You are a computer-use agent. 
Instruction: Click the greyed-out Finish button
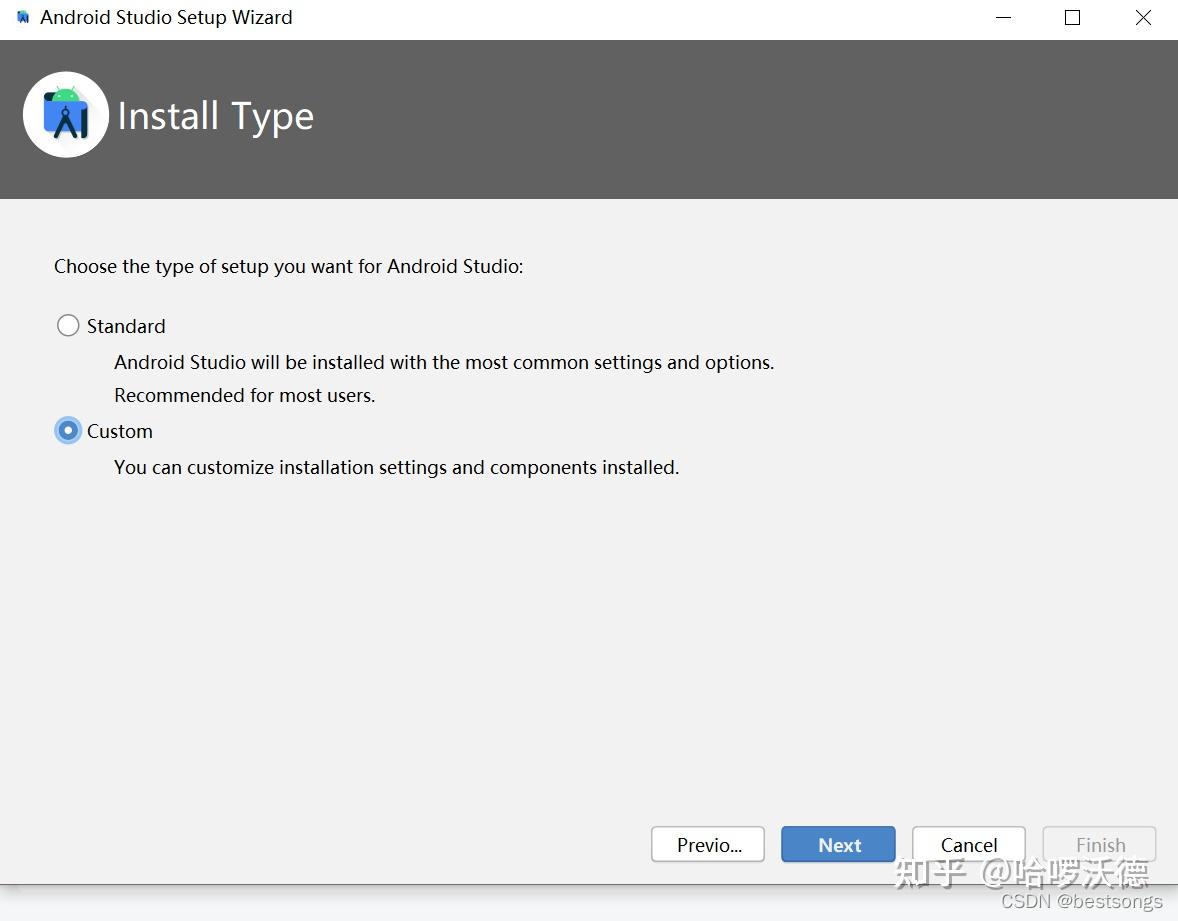(1100, 845)
